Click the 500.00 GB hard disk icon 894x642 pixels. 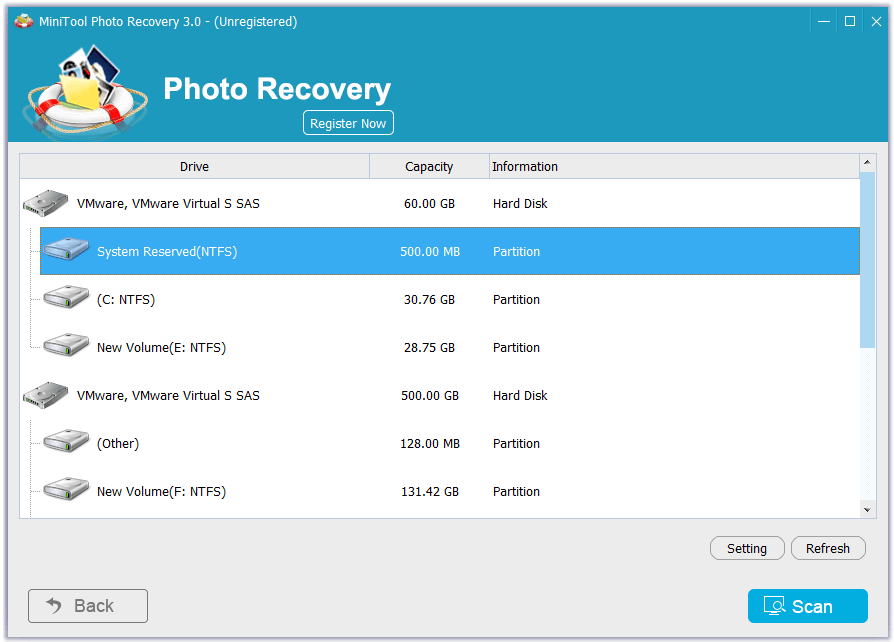[x=46, y=395]
